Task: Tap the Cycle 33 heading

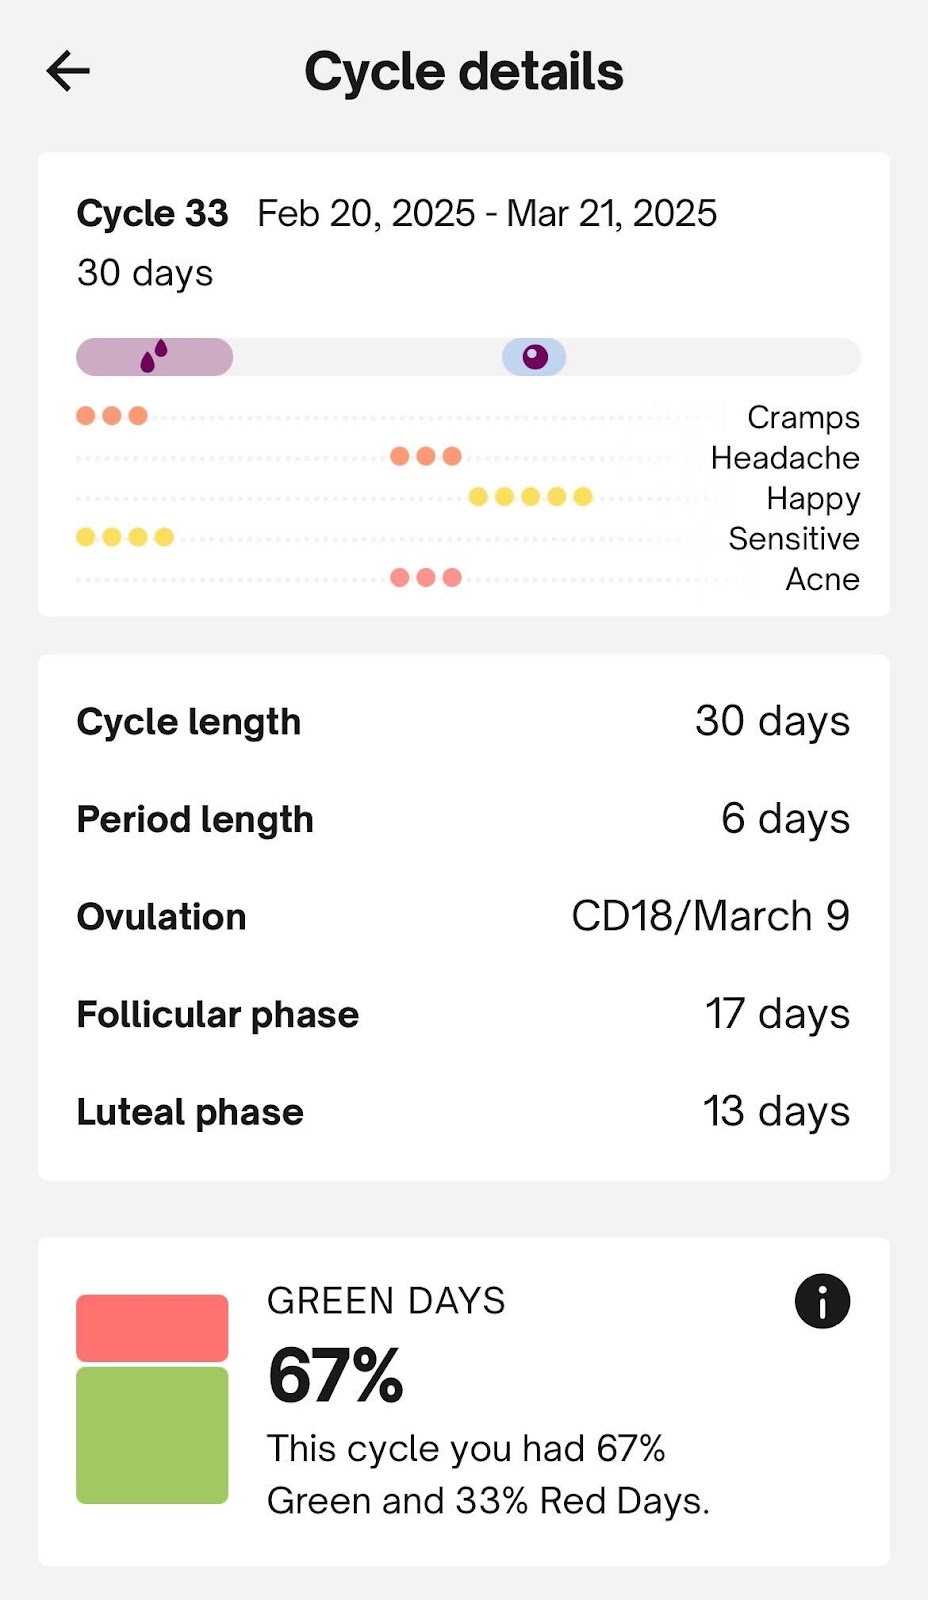Action: coord(152,213)
